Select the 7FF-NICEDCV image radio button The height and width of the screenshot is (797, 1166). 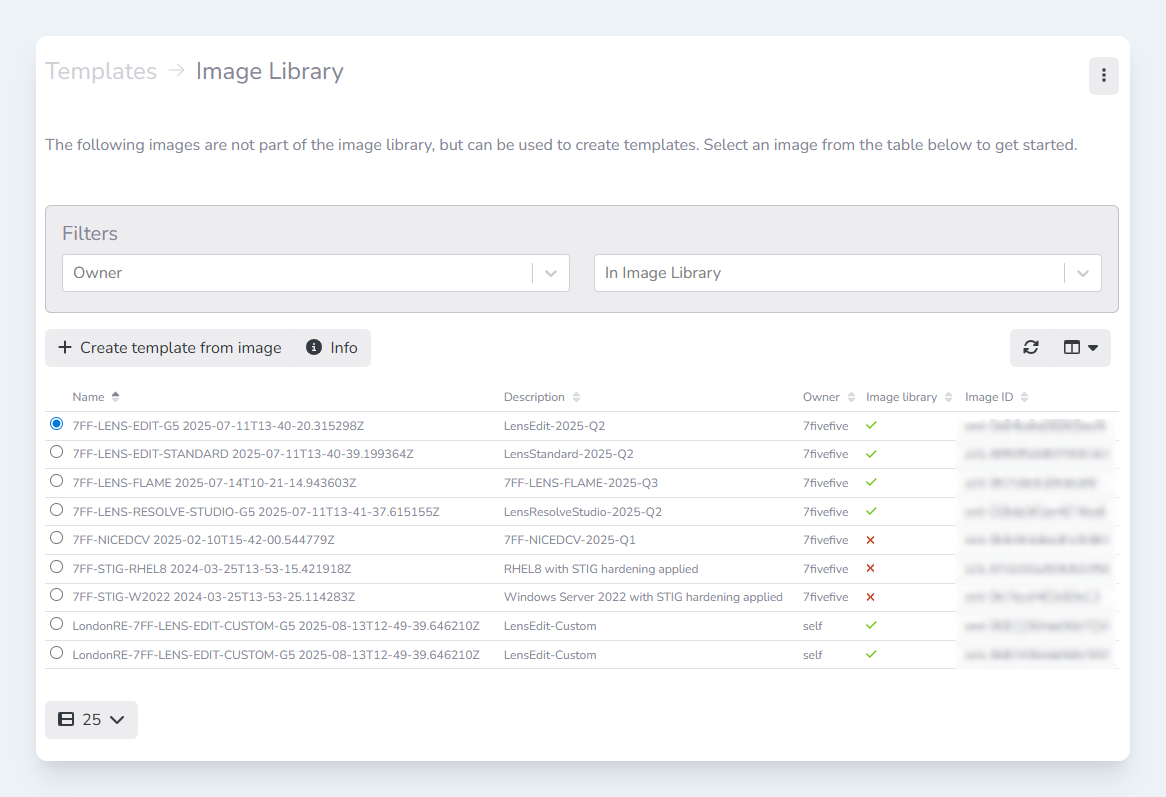pos(56,539)
